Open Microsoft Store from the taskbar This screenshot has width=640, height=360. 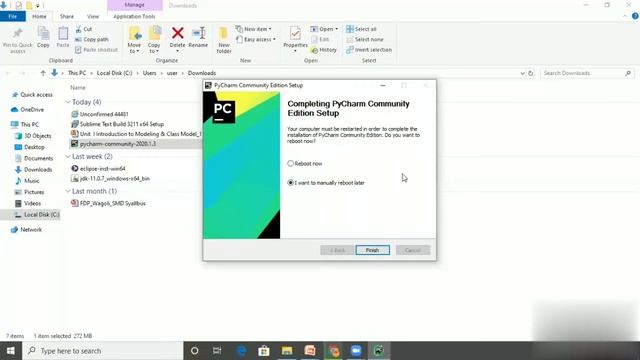264,351
